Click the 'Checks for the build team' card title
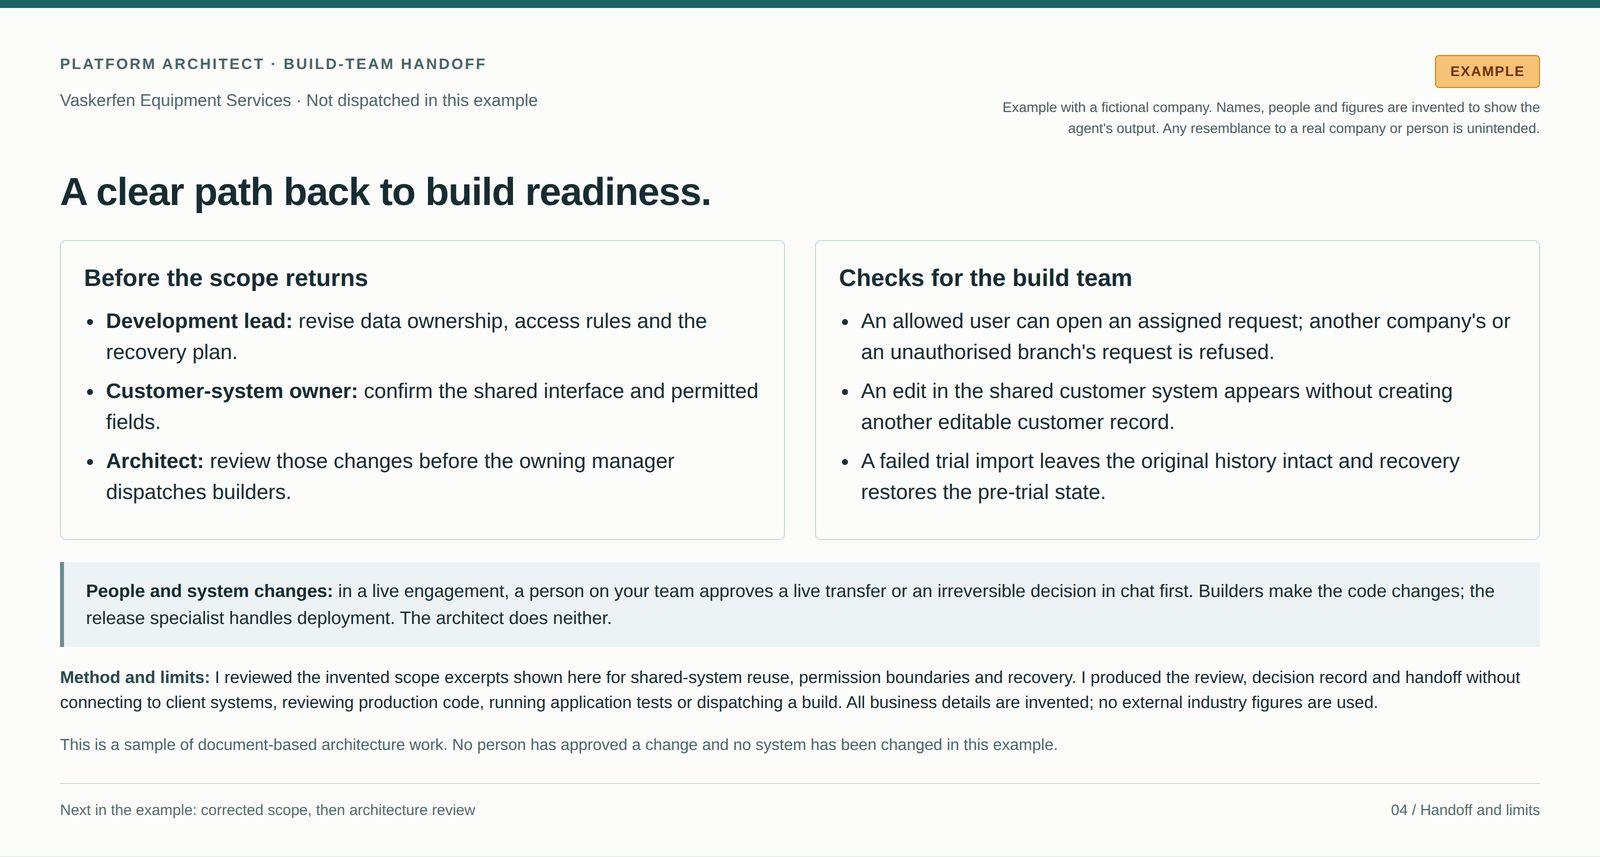Image resolution: width=1600 pixels, height=857 pixels. [985, 278]
